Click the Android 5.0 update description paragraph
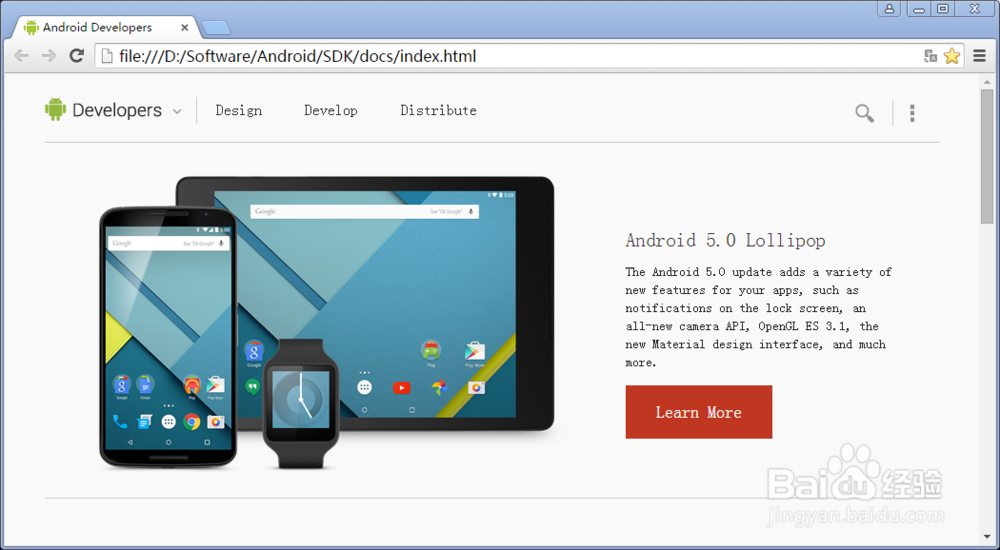The image size is (1000, 550). [x=758, y=317]
